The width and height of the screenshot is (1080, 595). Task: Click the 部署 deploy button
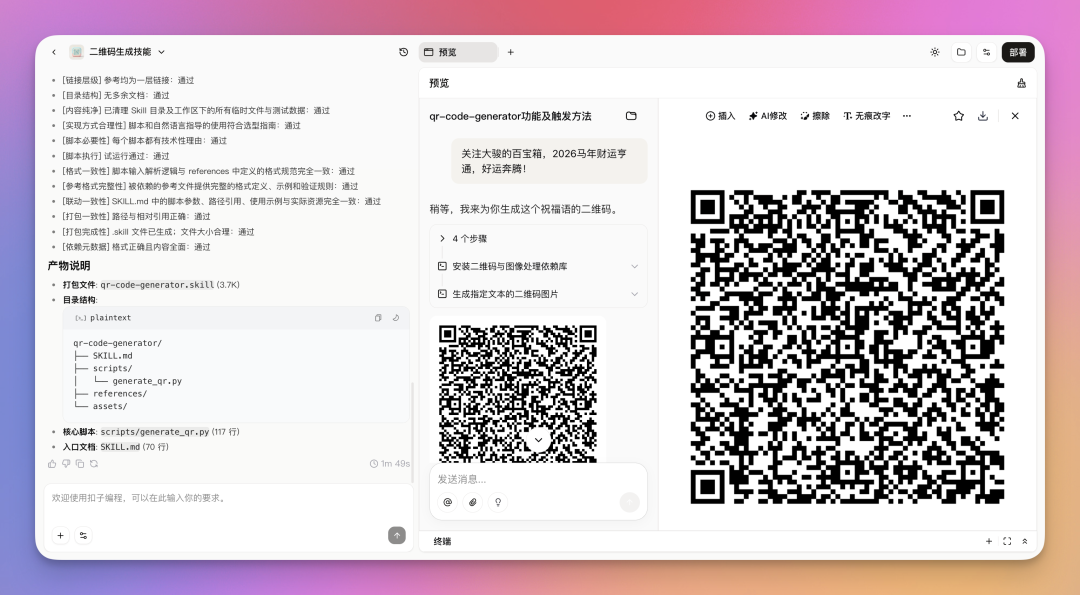click(x=1018, y=52)
